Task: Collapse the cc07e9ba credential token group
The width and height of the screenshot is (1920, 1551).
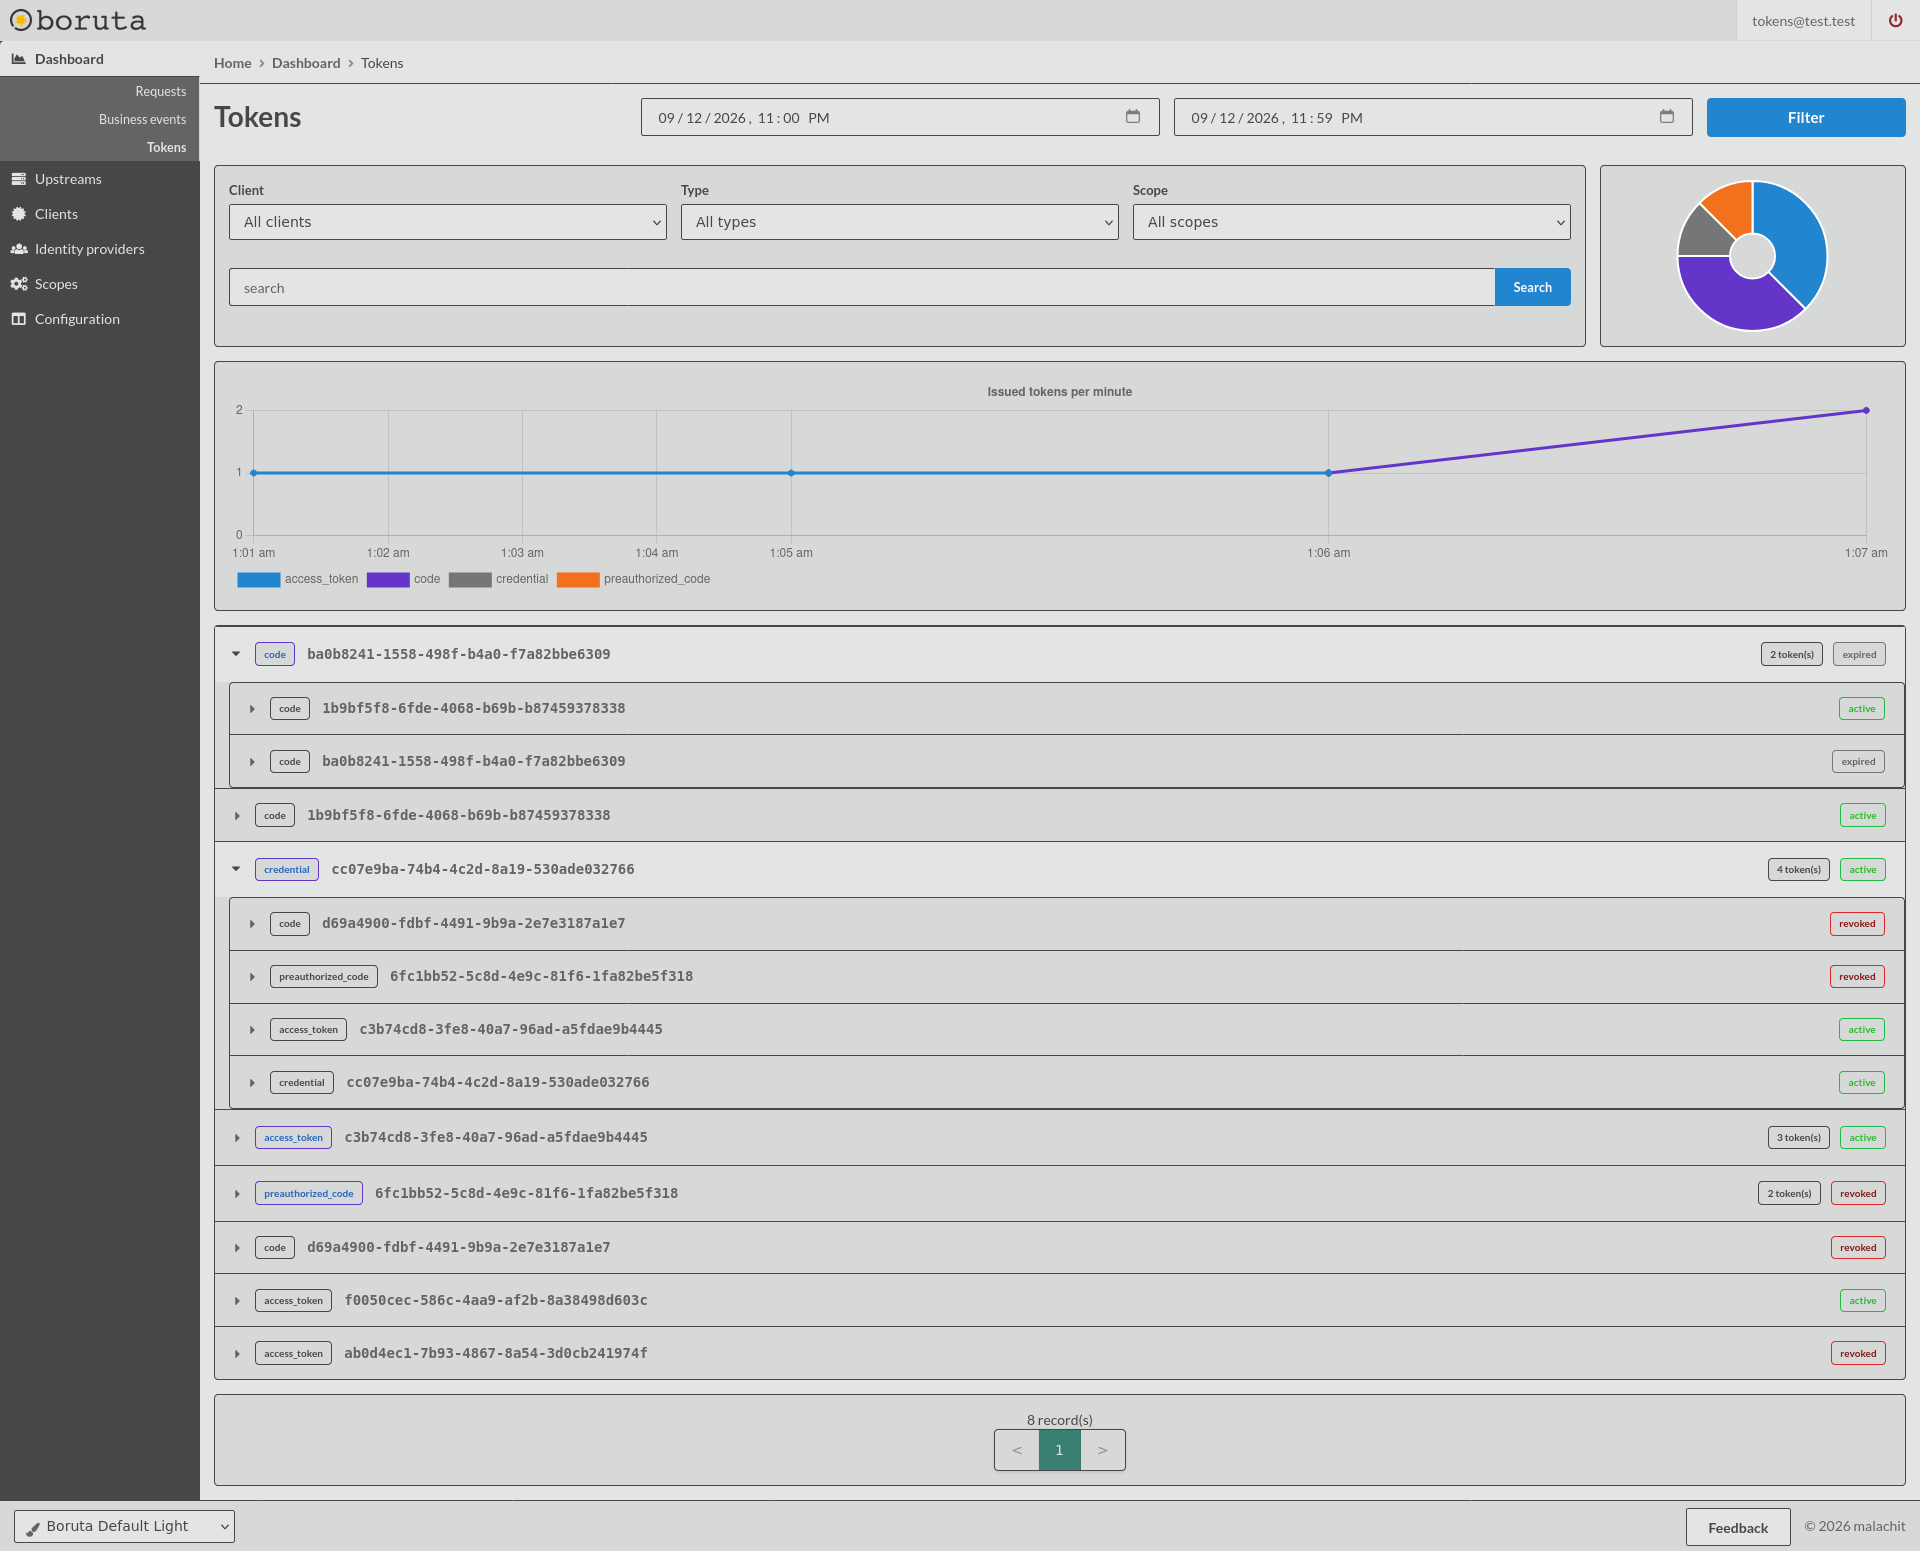Action: [x=236, y=869]
